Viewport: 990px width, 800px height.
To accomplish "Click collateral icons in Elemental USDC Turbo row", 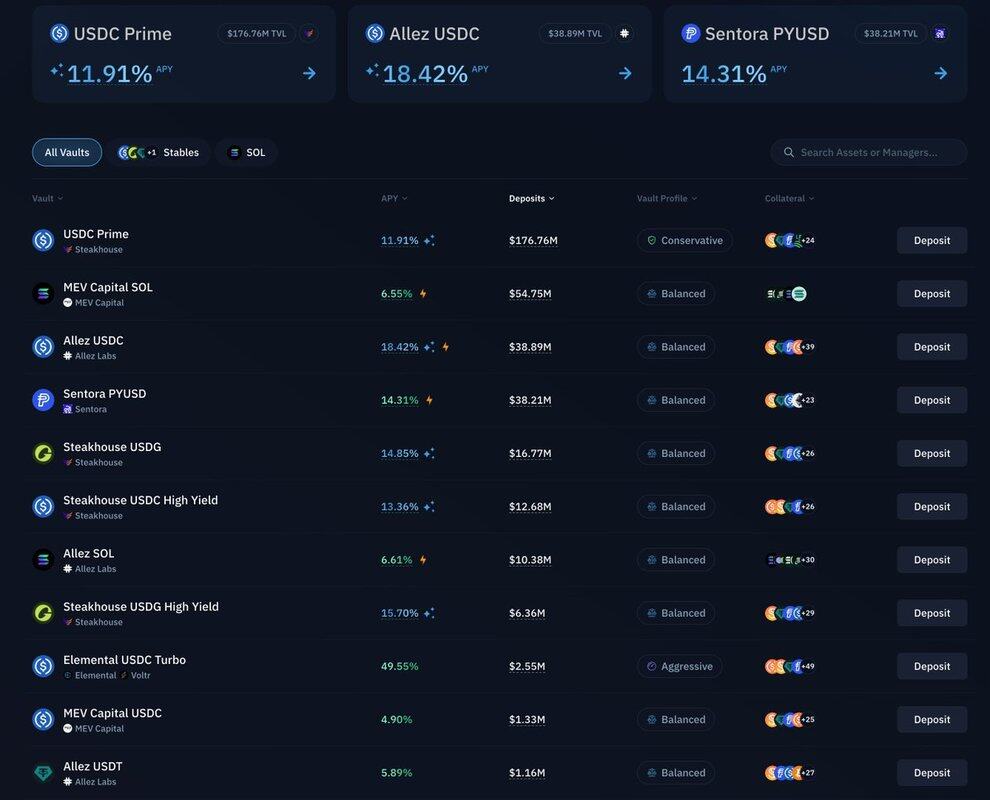I will (790, 666).
